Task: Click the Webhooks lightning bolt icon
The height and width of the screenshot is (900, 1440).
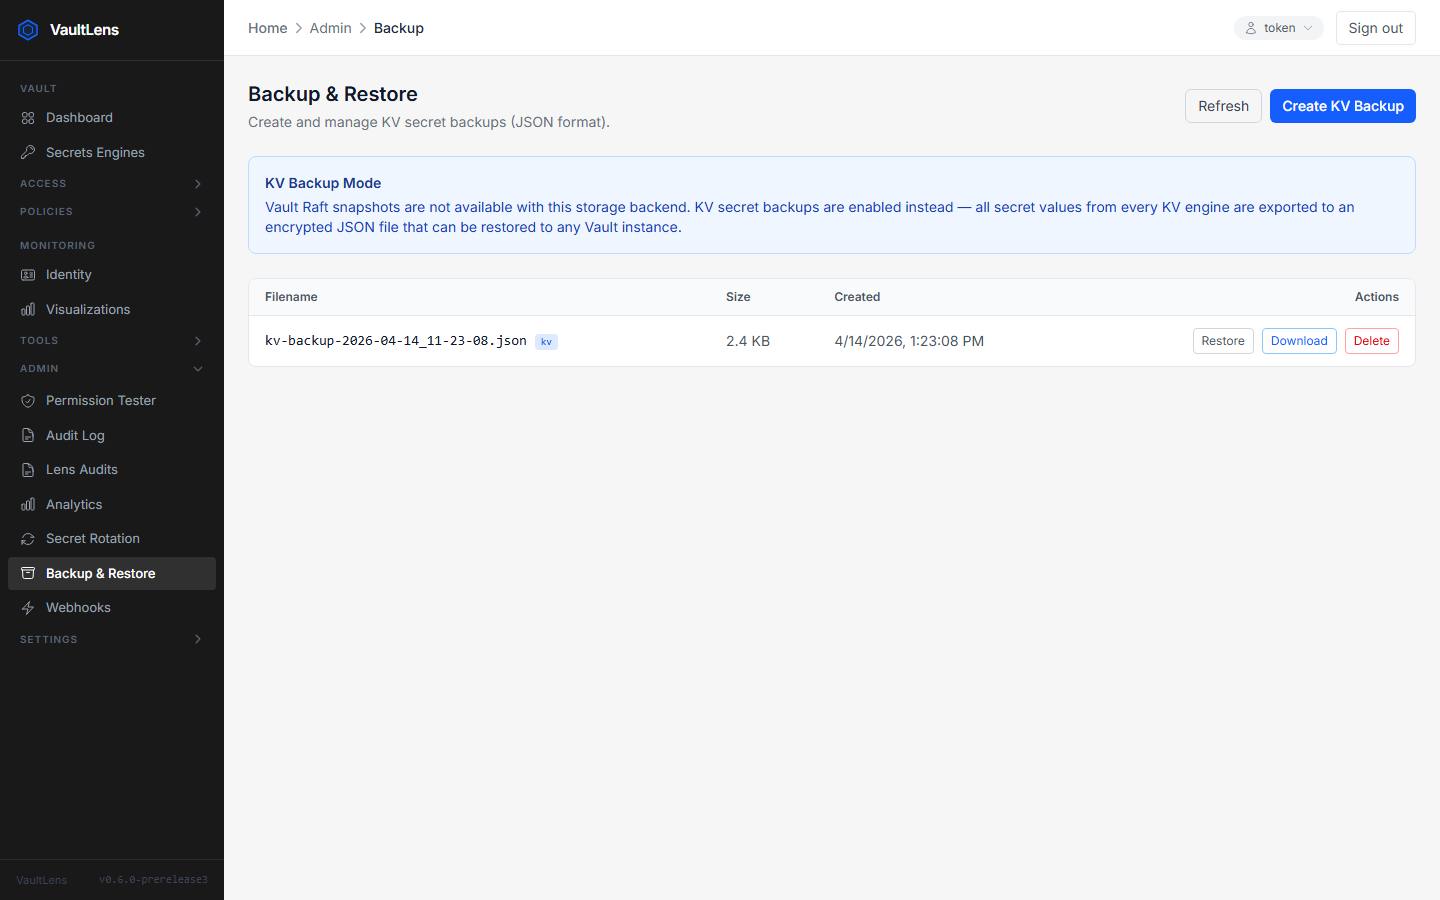Action: (28, 608)
